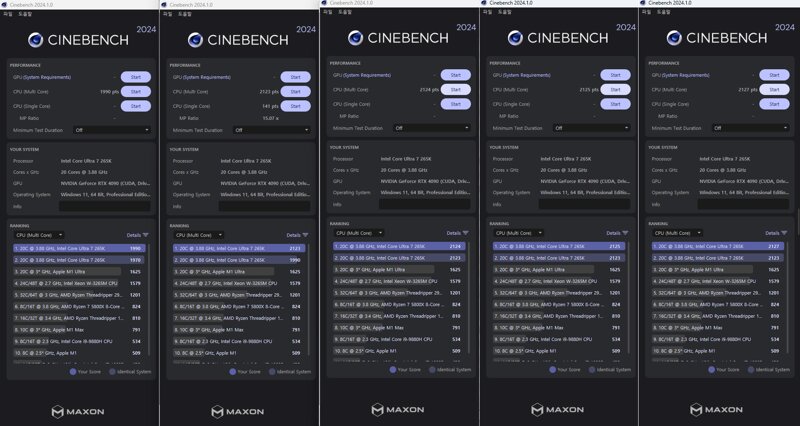Screen dimensions: 800x426
Task: Start CPU Multi Core test, 1990 pts window
Action: tap(136, 92)
